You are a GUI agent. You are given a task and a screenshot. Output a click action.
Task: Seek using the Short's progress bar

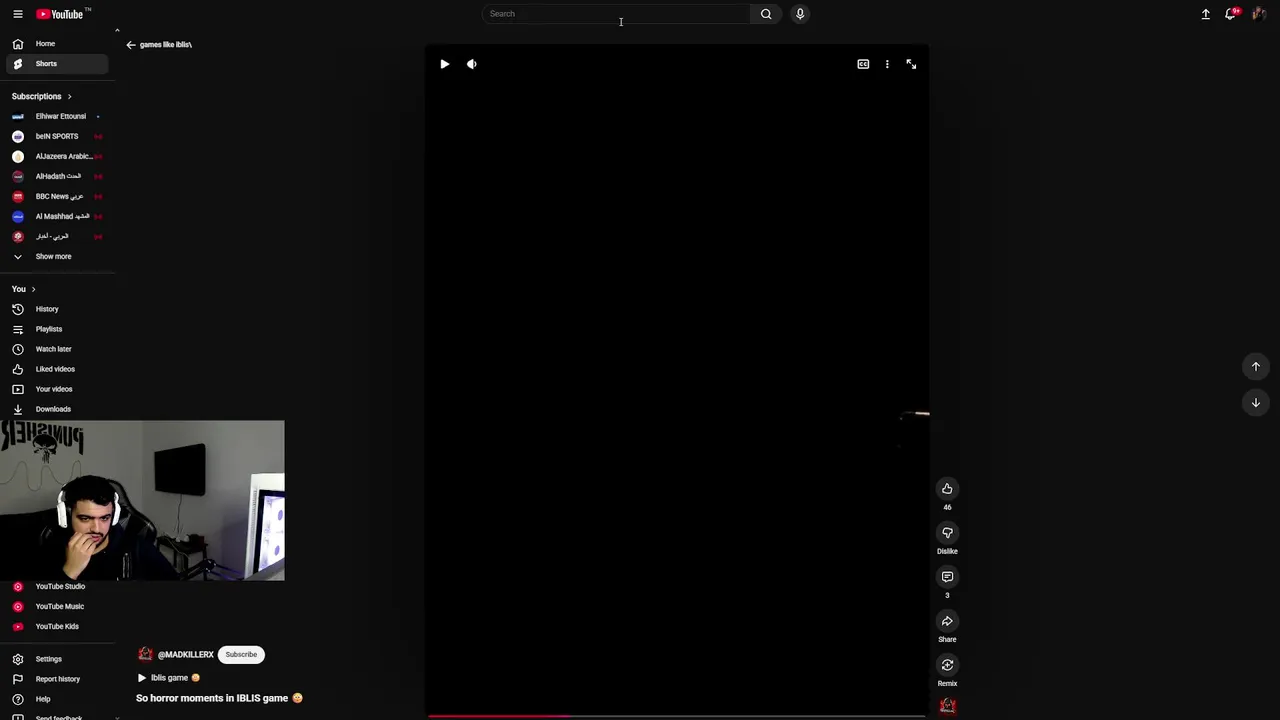coord(677,716)
